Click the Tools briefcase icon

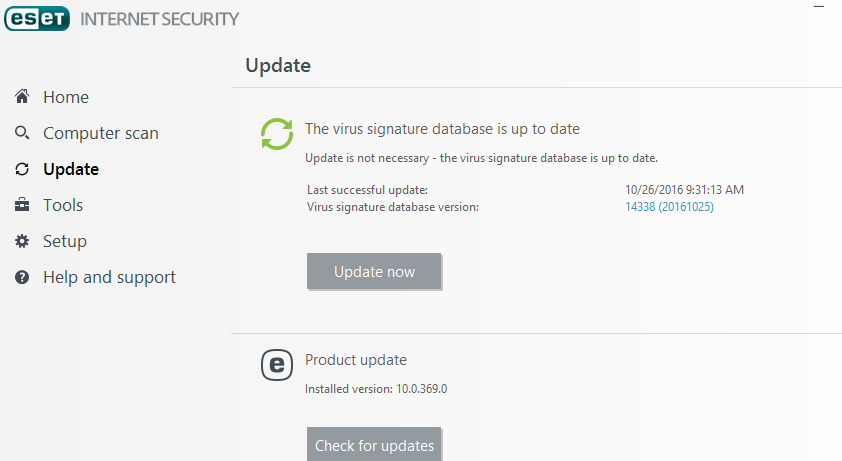(22, 205)
